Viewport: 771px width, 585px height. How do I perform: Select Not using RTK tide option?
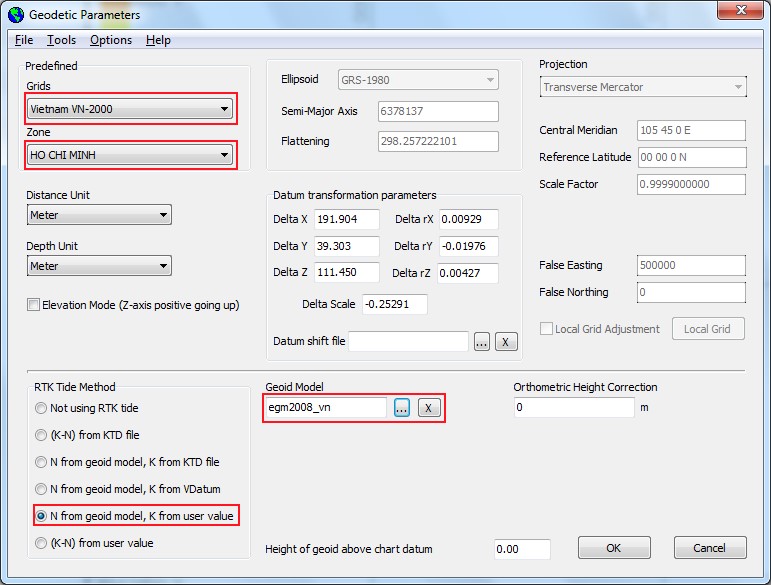41,408
